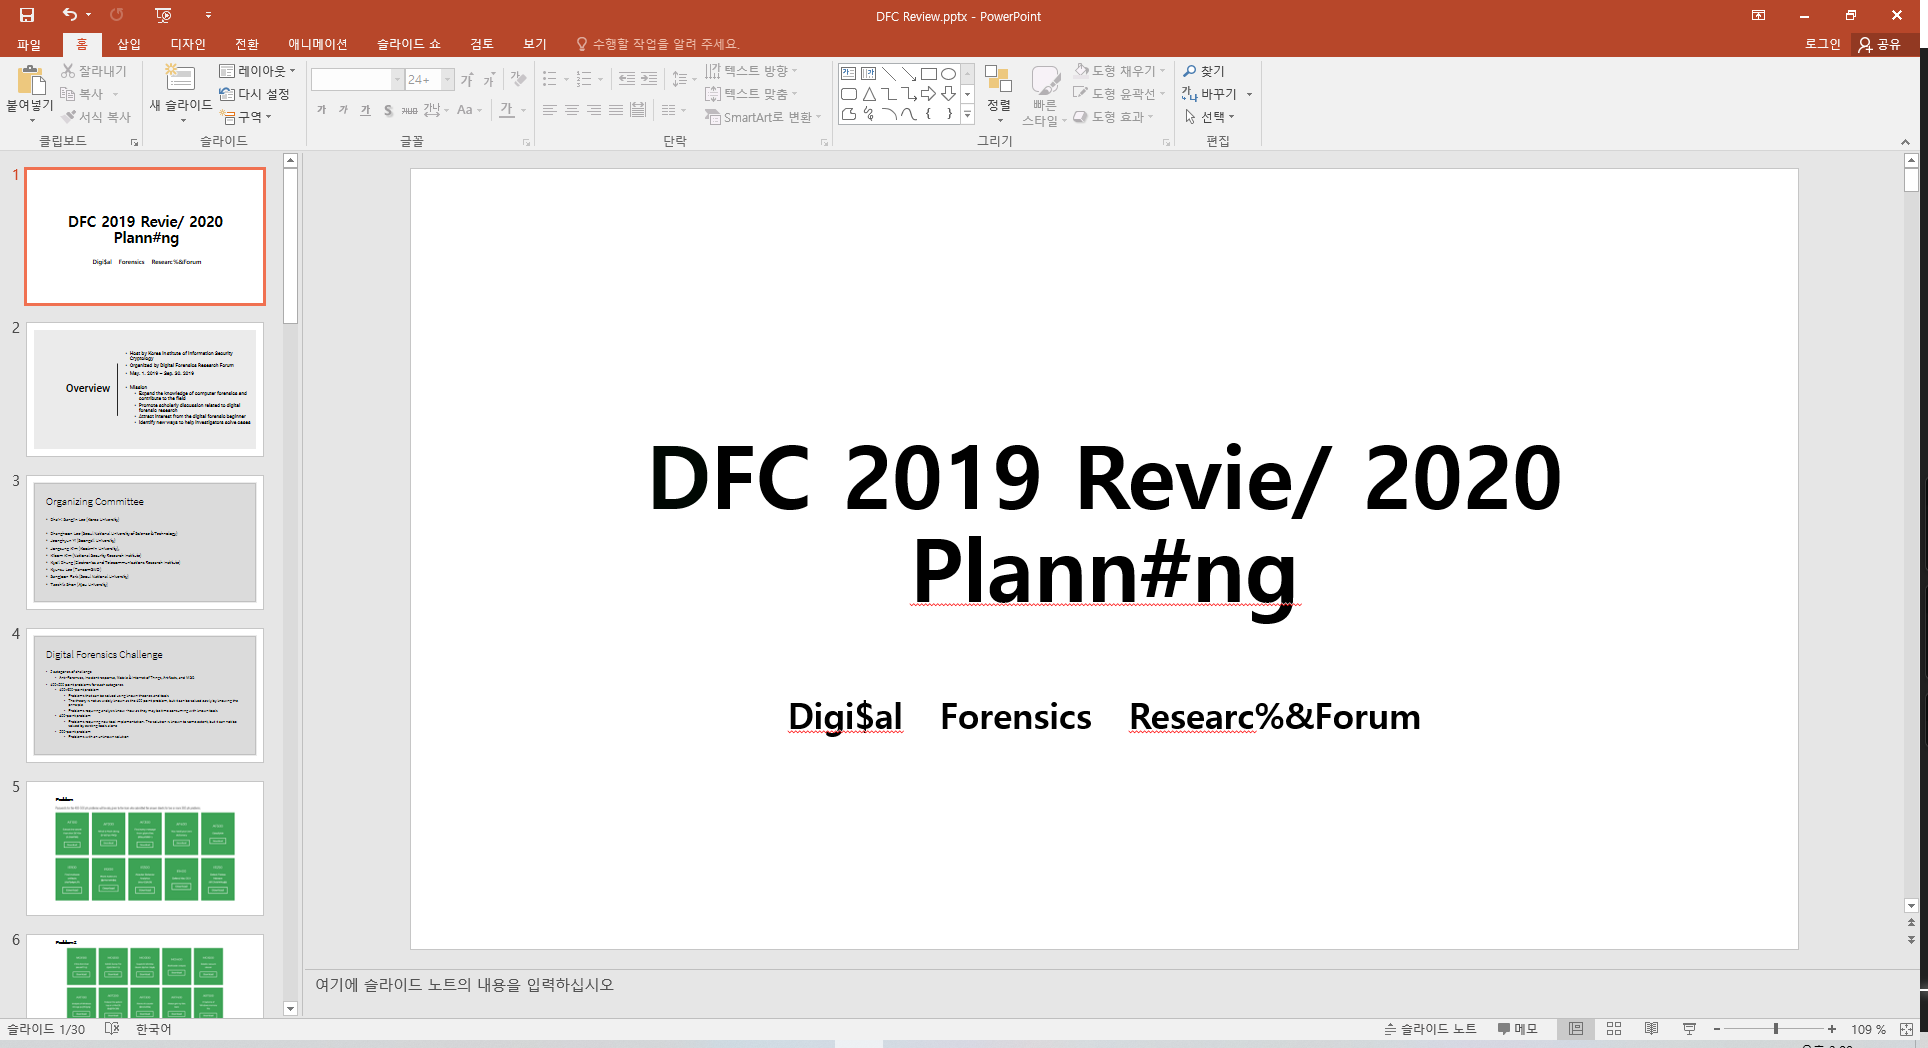The height and width of the screenshot is (1048, 1928).
Task: Open the Section (구역) dropdown
Action: (x=246, y=117)
